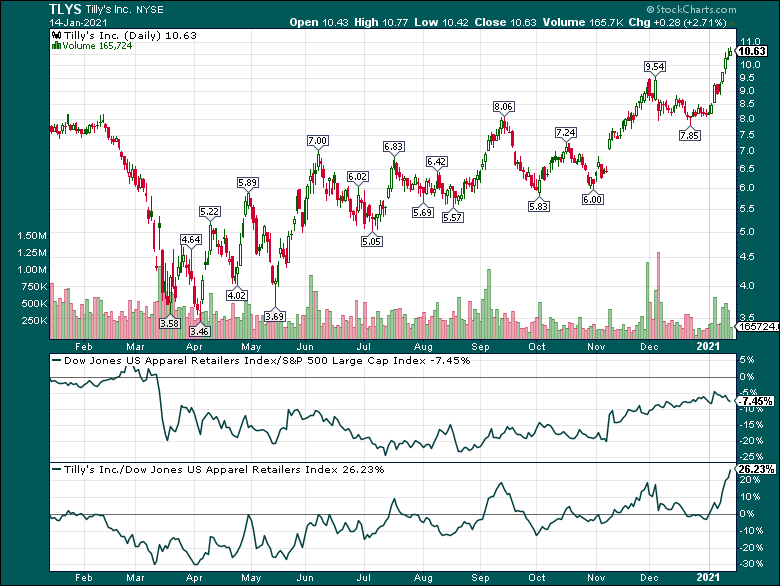Click the -7.45% apparel index value tag
Screen dimensions: 780x586
tap(755, 401)
